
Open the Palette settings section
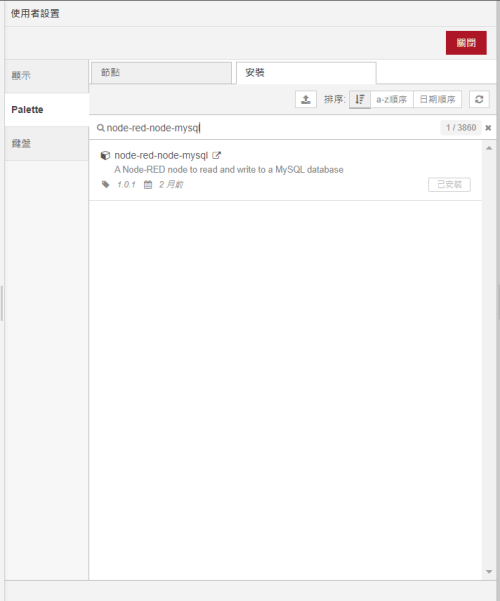47,110
